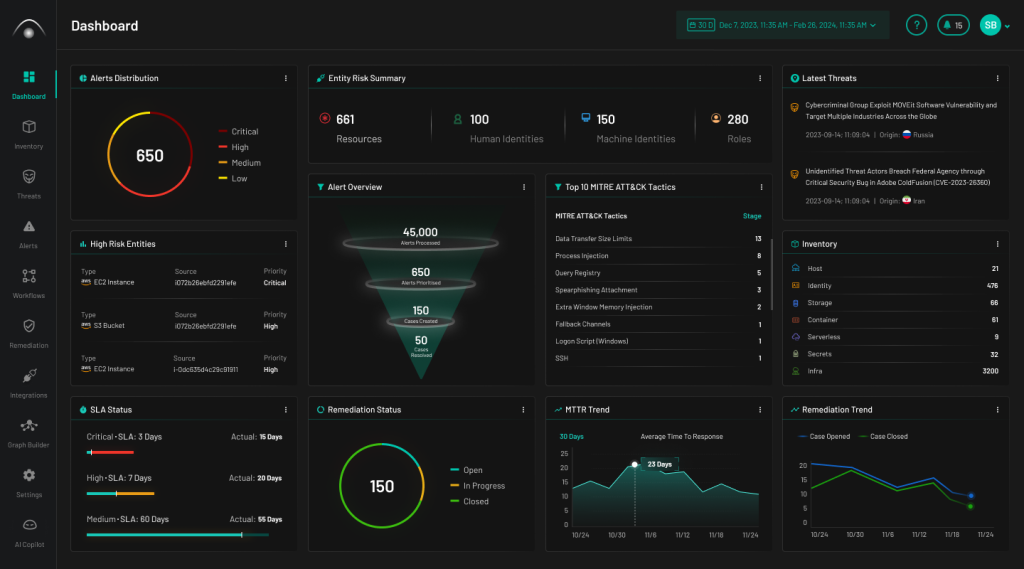Select the Data Transfer Size Limits row

point(658,238)
